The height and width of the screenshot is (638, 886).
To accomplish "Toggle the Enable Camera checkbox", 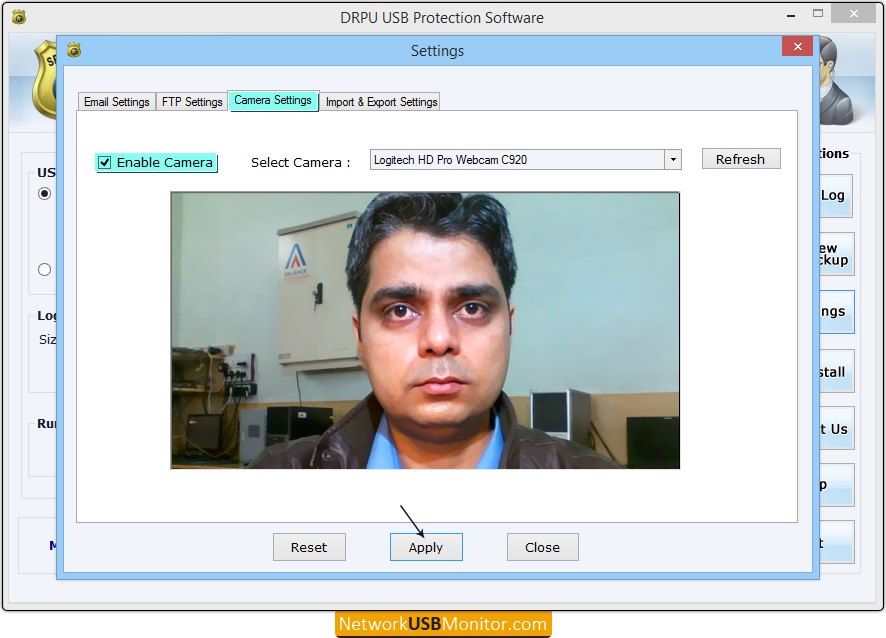I will tap(105, 163).
